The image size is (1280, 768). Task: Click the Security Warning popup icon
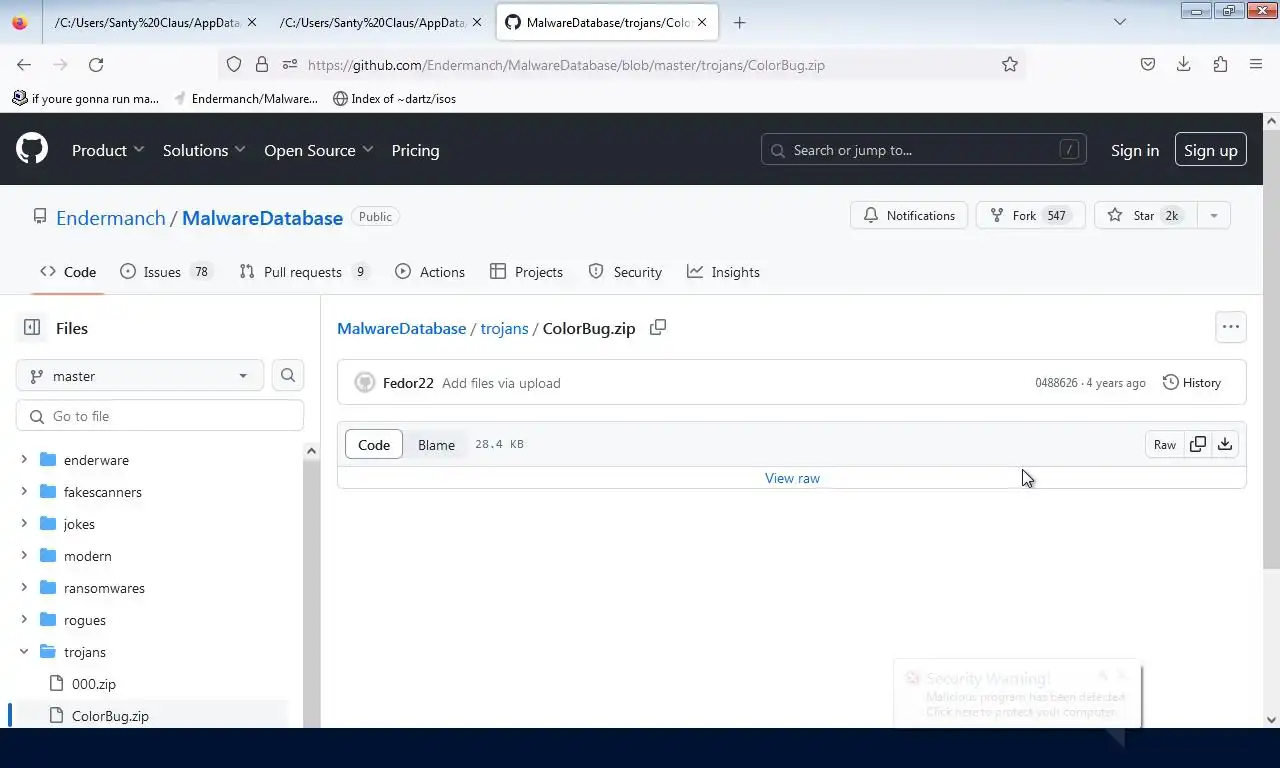click(x=912, y=678)
